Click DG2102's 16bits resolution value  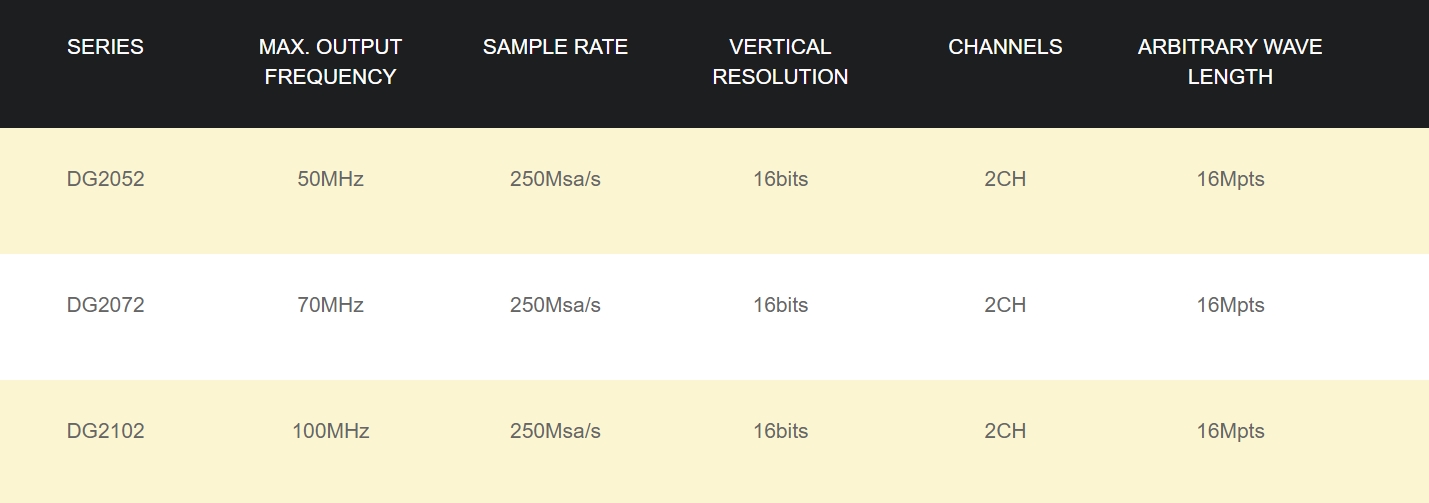[x=780, y=431]
